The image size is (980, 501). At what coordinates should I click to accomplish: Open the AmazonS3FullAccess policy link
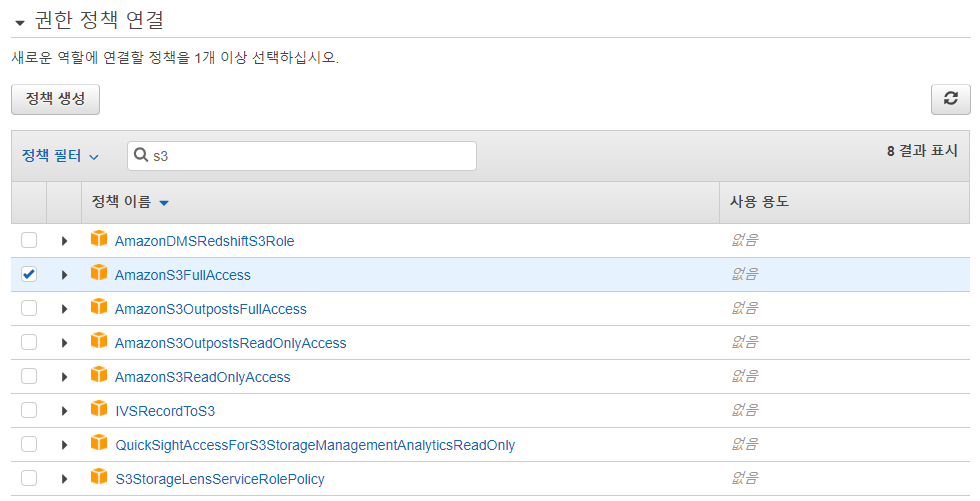182,275
